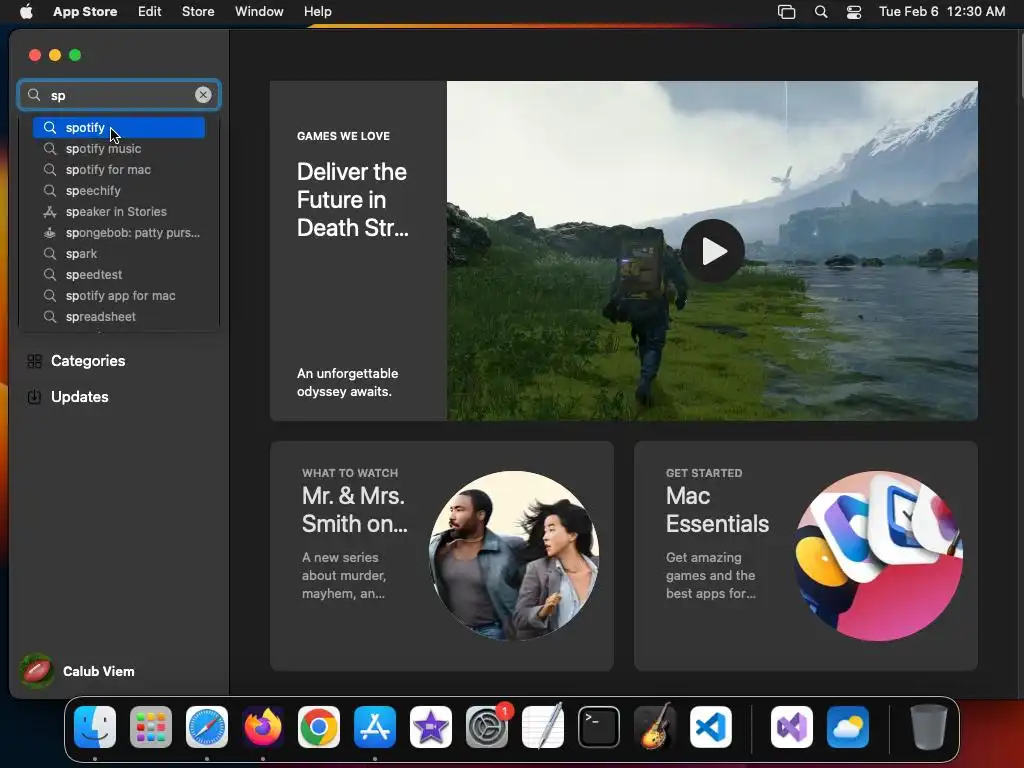Click the 'GET STARTED' label

704,473
